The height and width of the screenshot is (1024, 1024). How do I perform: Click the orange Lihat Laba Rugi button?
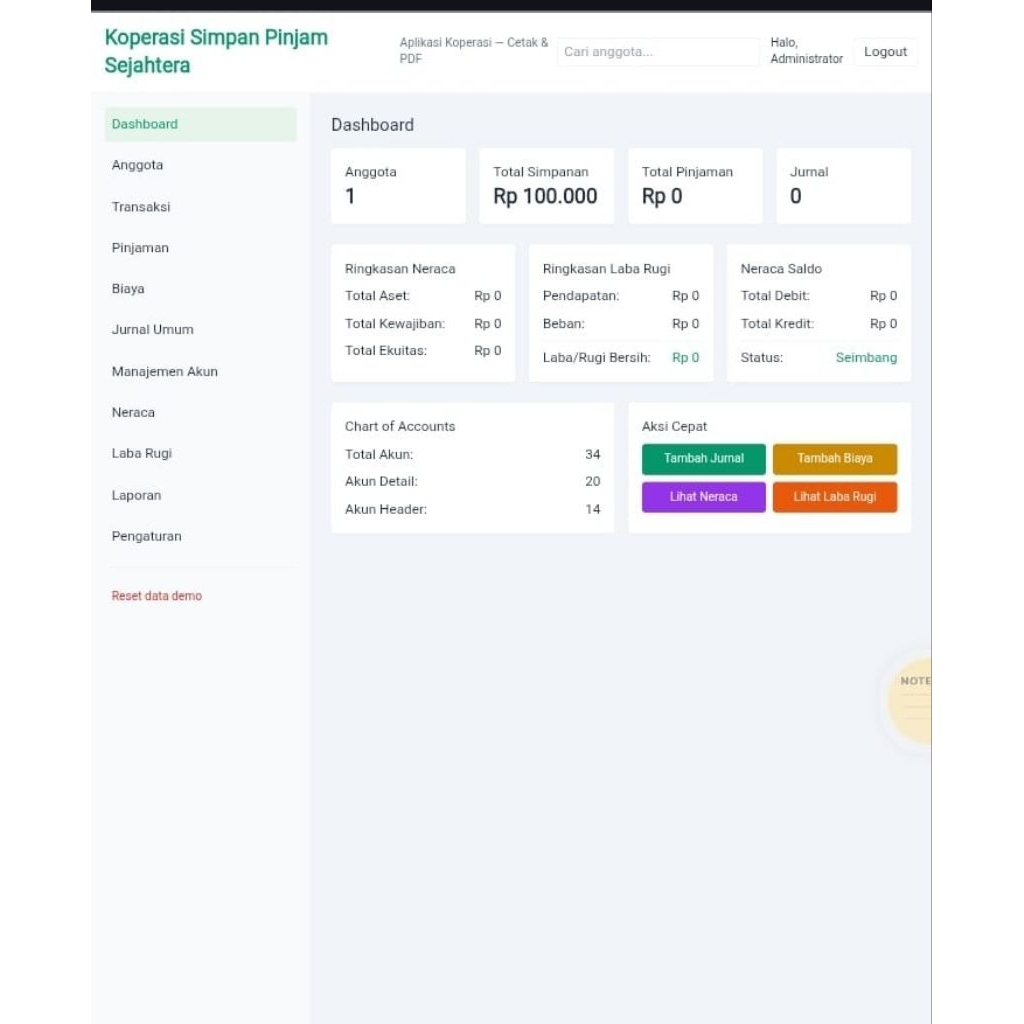point(835,497)
